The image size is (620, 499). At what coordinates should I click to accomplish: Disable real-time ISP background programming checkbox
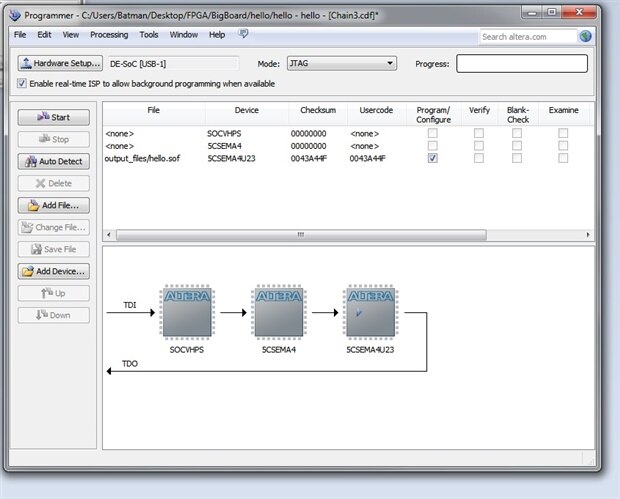click(x=22, y=84)
